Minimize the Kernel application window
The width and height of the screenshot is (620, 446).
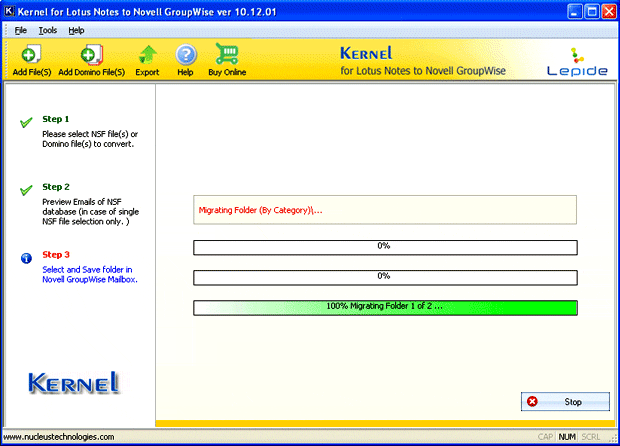pos(575,12)
